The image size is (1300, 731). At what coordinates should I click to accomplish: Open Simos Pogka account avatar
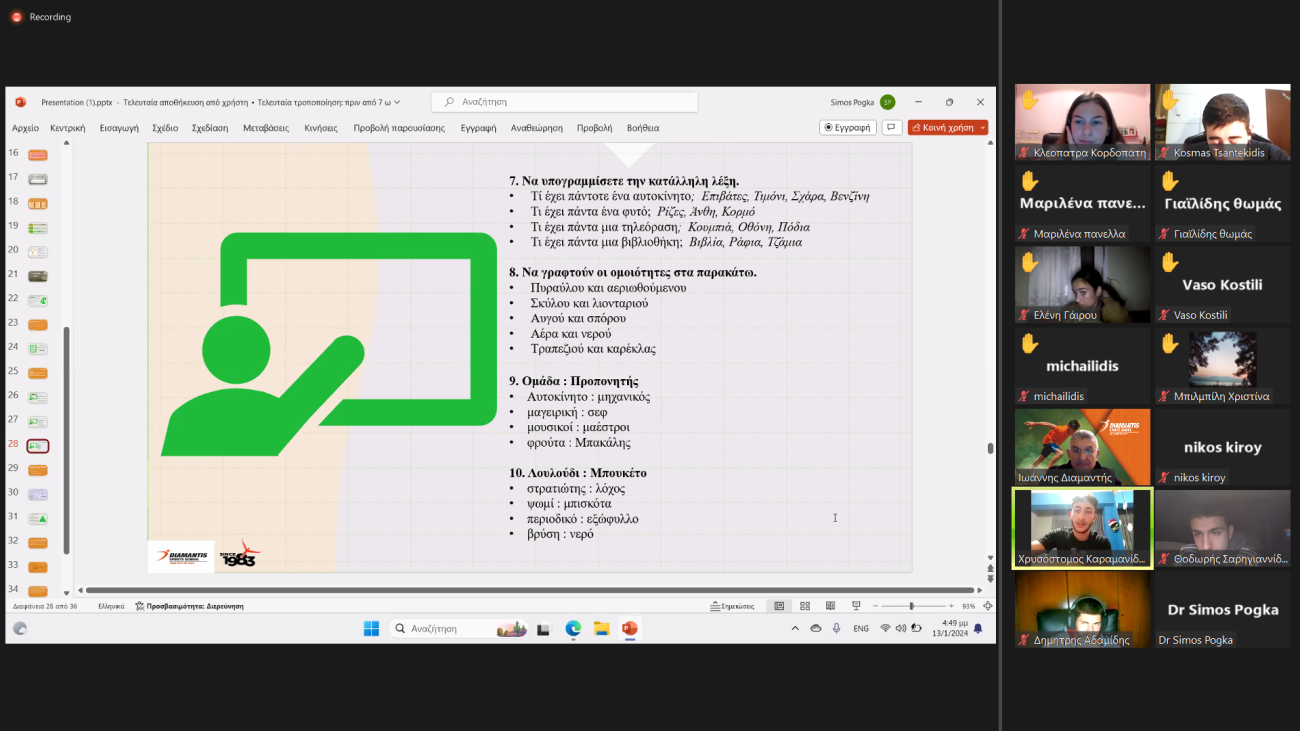pos(887,102)
